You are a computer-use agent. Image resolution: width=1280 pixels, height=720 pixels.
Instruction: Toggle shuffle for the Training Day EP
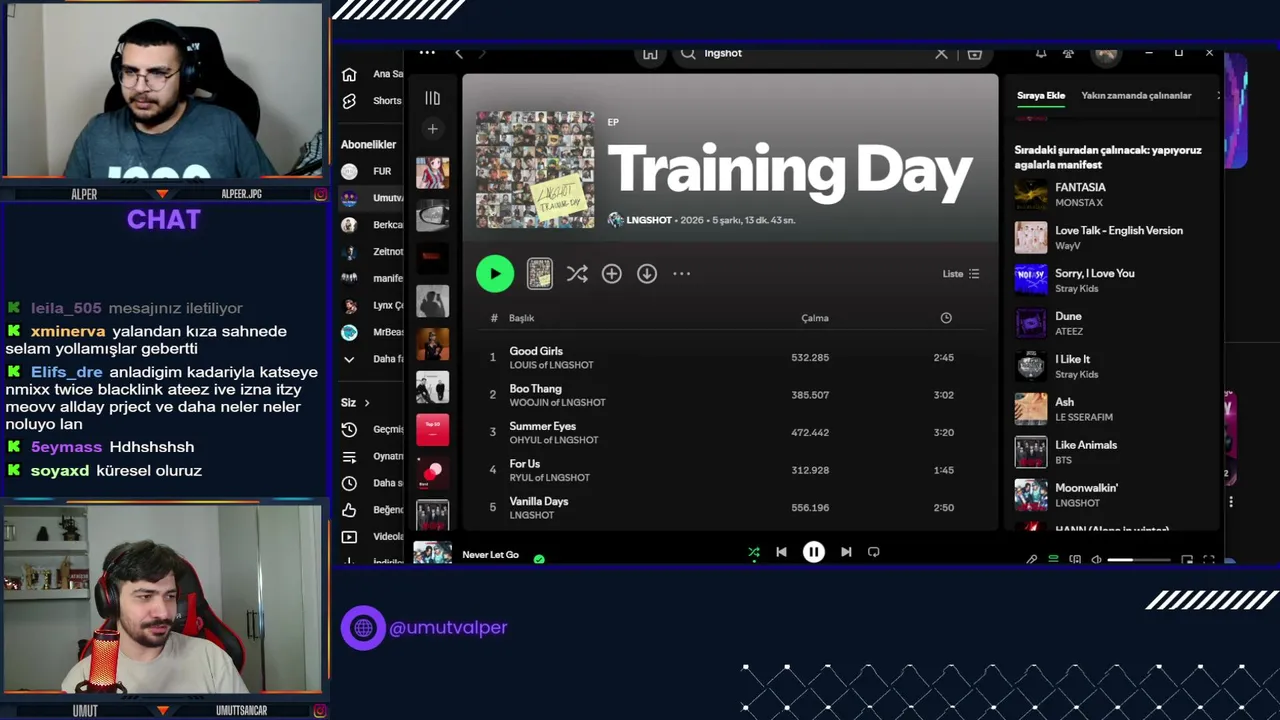coord(577,273)
